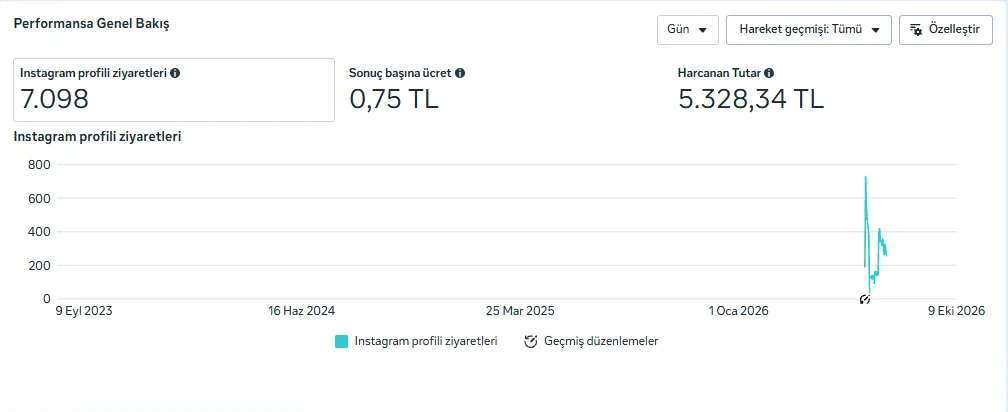The width and height of the screenshot is (1008, 412).
Task: Click the Geçmiş düzenlemeler legend icon
Action: pos(530,341)
